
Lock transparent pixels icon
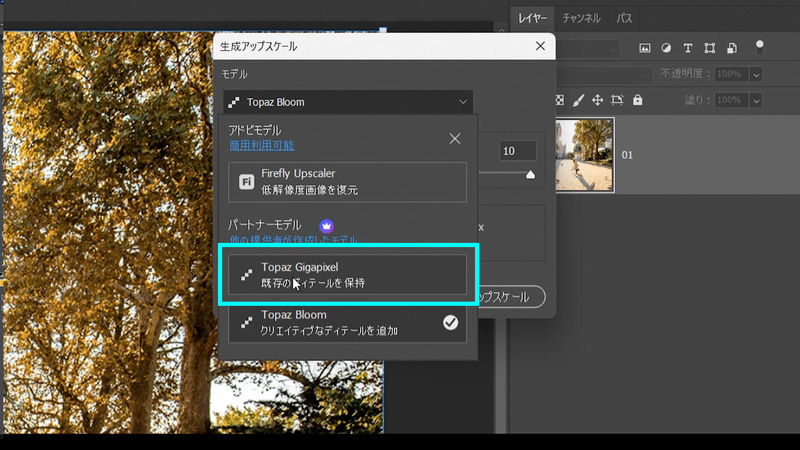coord(560,100)
